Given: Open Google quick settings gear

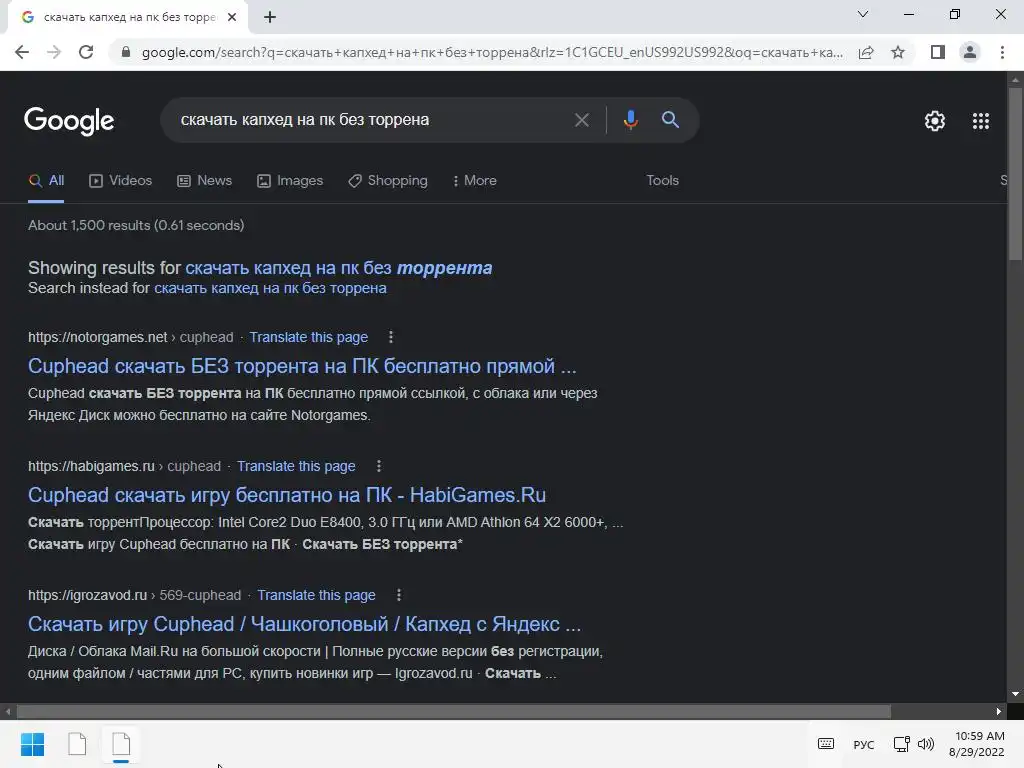Looking at the screenshot, I should 935,121.
